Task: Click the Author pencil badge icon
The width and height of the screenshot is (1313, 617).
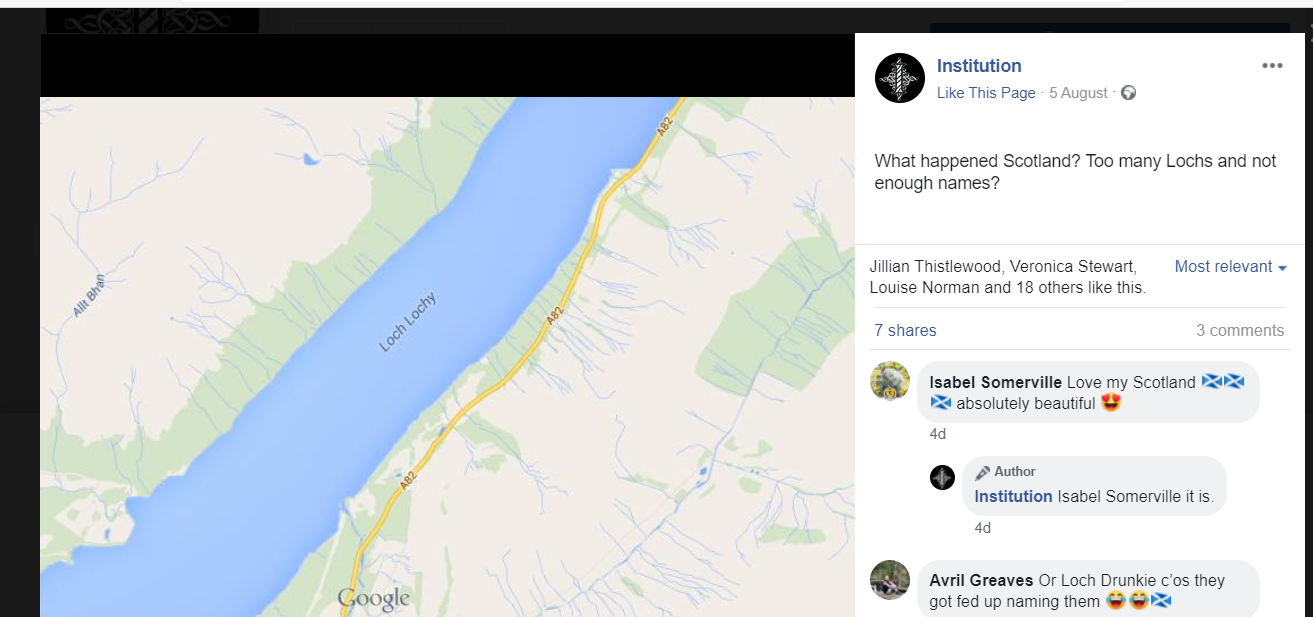Action: (983, 472)
